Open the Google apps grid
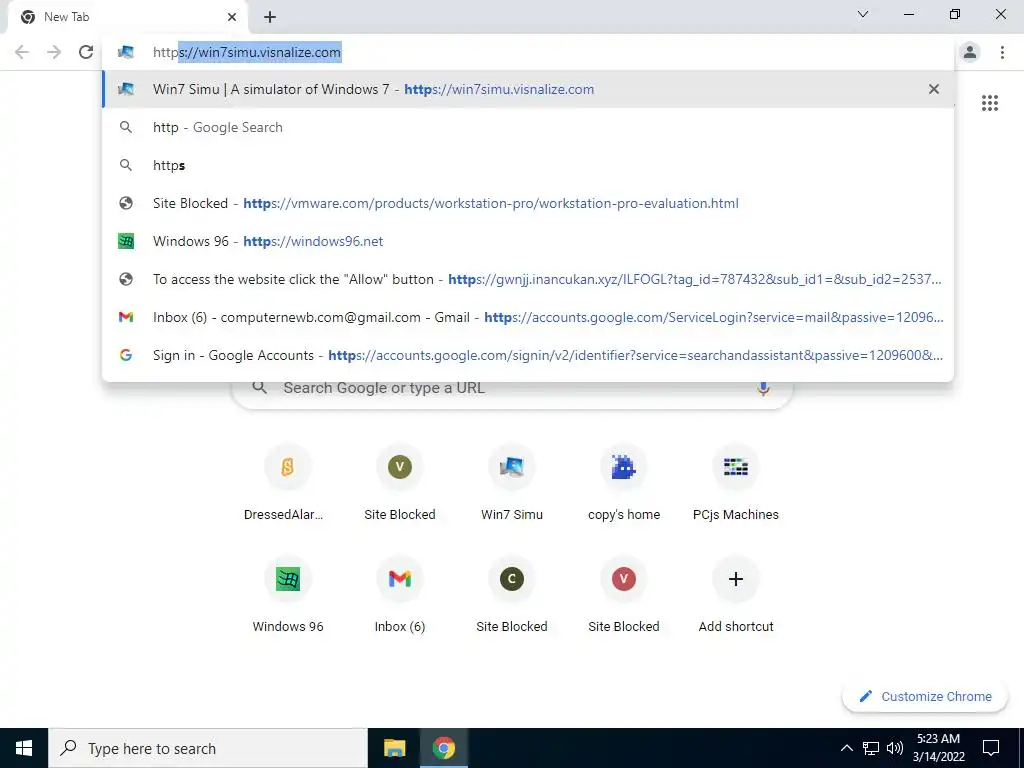This screenshot has width=1024, height=768. 990,103
